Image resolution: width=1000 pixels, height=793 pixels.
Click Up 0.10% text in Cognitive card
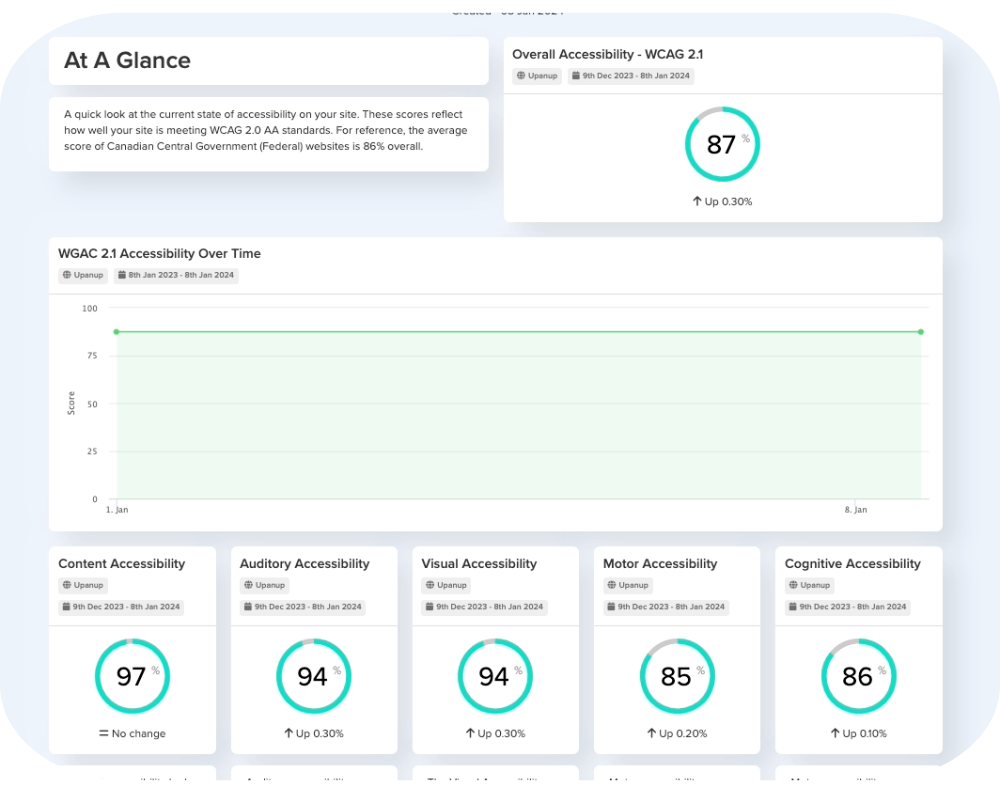point(865,734)
